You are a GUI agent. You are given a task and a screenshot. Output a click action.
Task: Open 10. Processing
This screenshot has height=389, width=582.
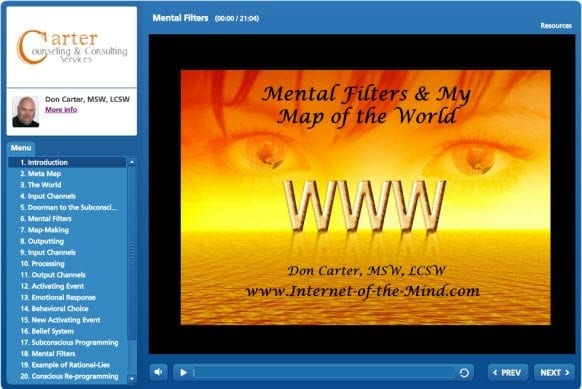point(67,264)
